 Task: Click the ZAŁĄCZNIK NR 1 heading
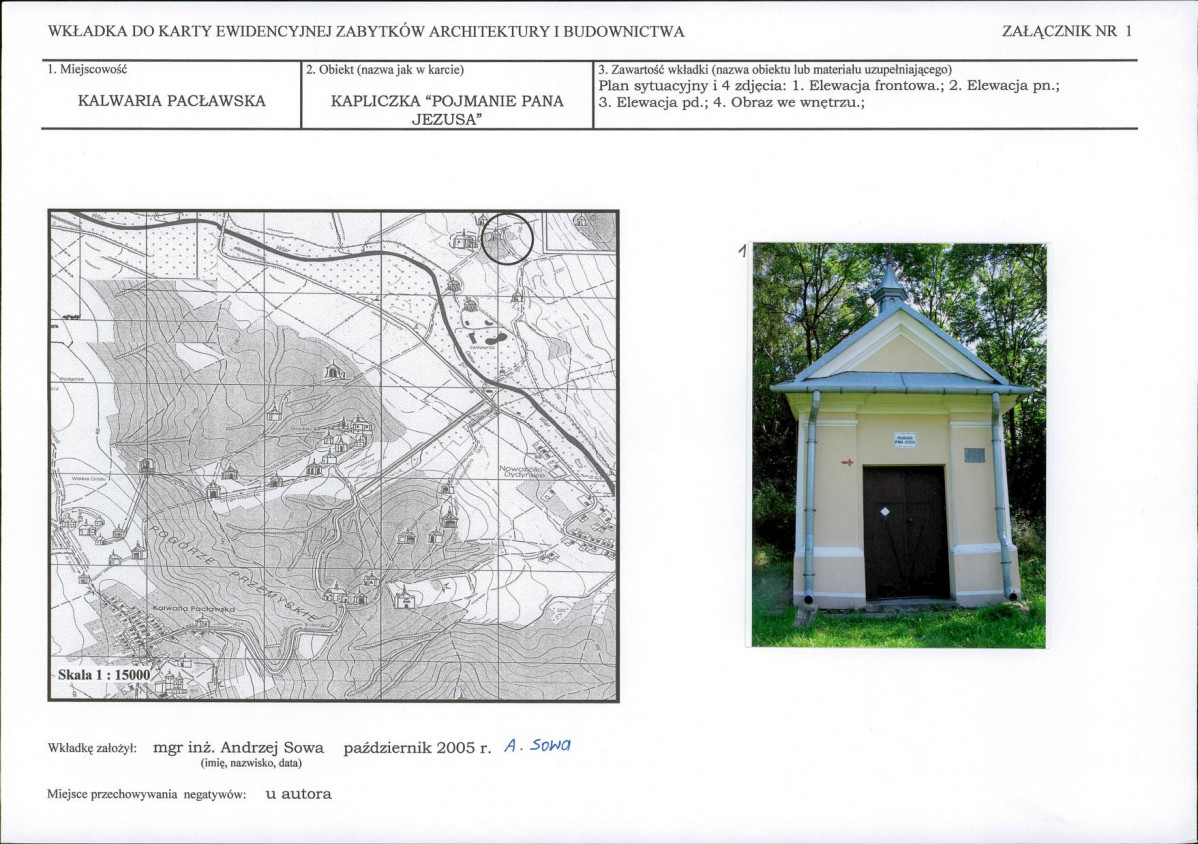[1067, 31]
